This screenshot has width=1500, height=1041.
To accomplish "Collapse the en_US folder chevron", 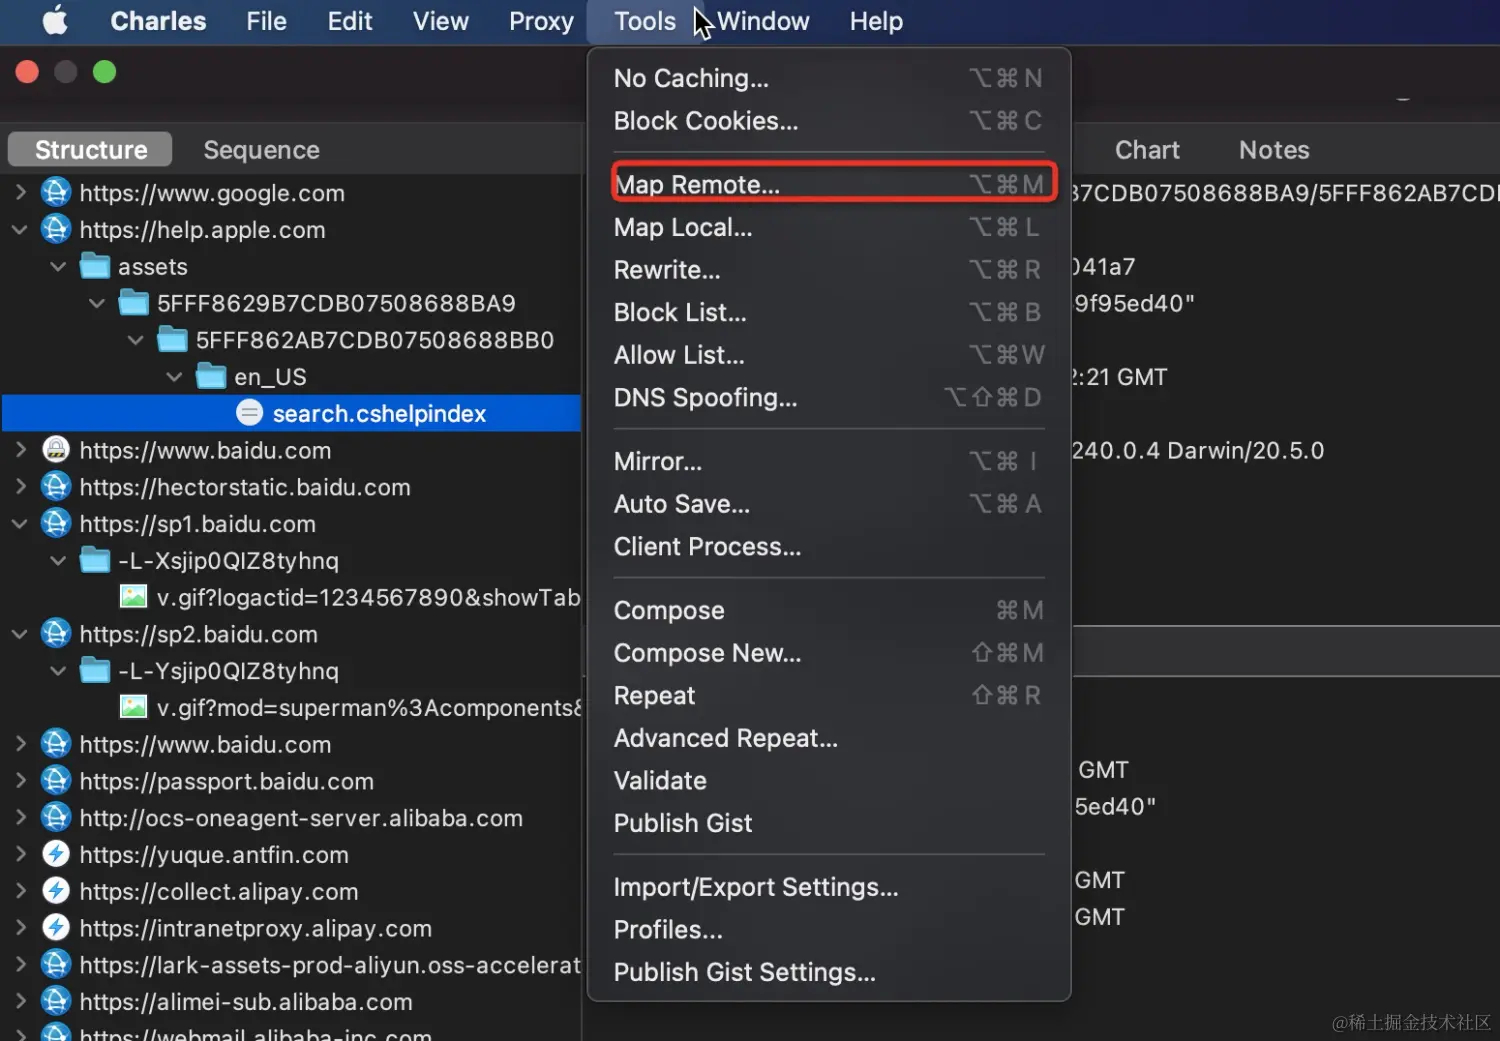I will pos(174,377).
